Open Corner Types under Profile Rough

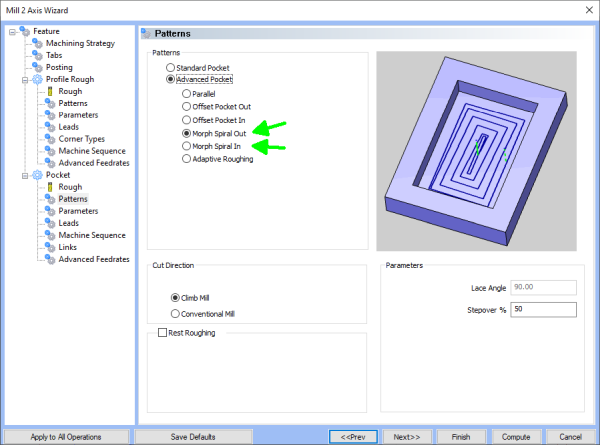[x=82, y=139]
